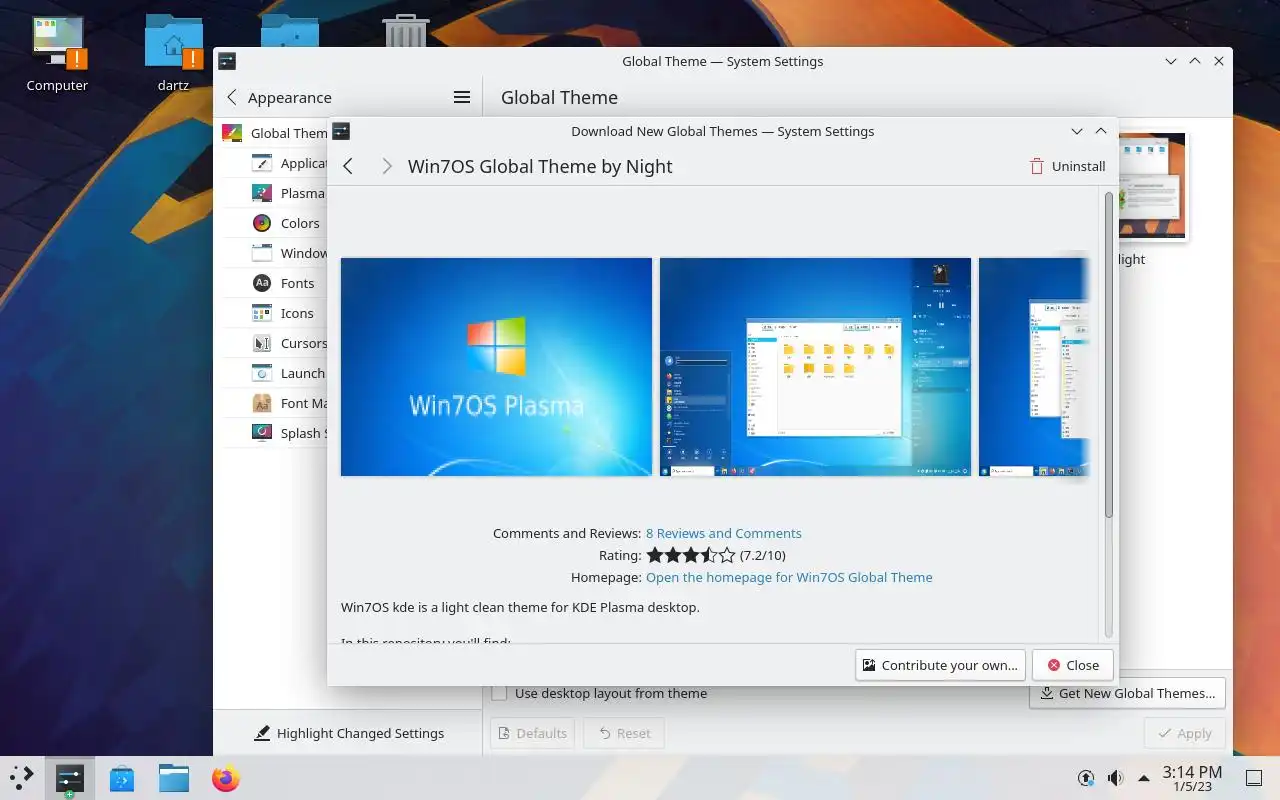Click the dialog vertical scrollbar
1280x800 pixels.
[1108, 355]
